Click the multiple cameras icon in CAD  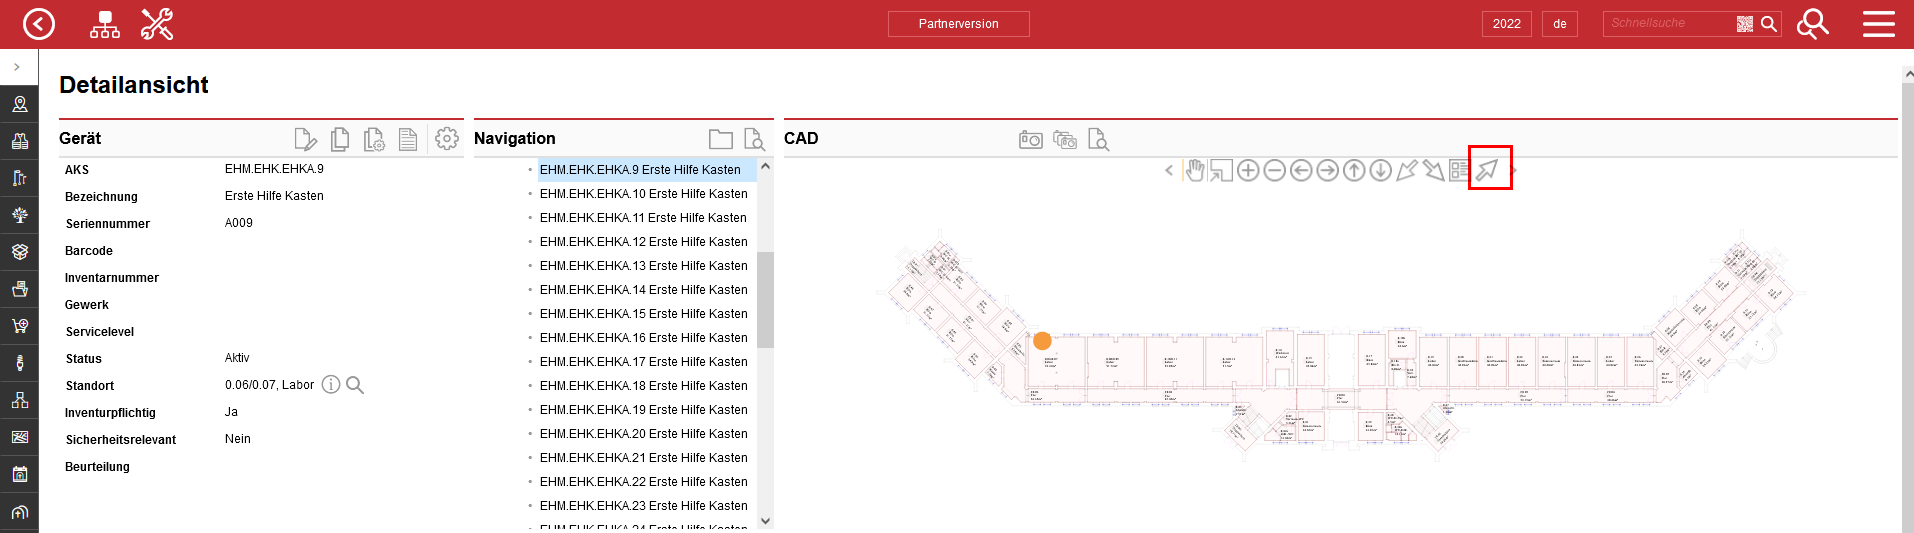[1065, 140]
